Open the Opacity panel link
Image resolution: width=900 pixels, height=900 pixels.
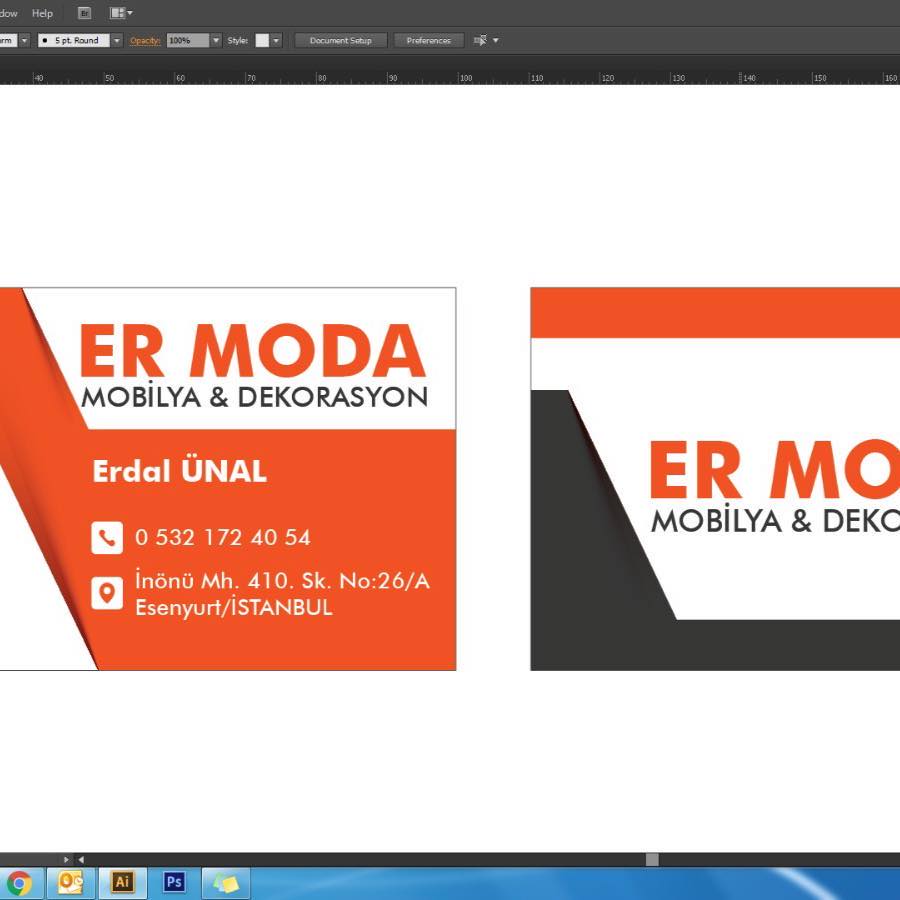coord(145,40)
